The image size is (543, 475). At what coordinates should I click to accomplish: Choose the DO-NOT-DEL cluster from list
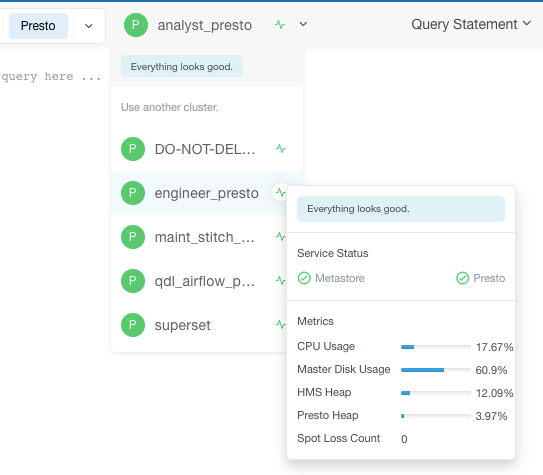tap(207, 149)
